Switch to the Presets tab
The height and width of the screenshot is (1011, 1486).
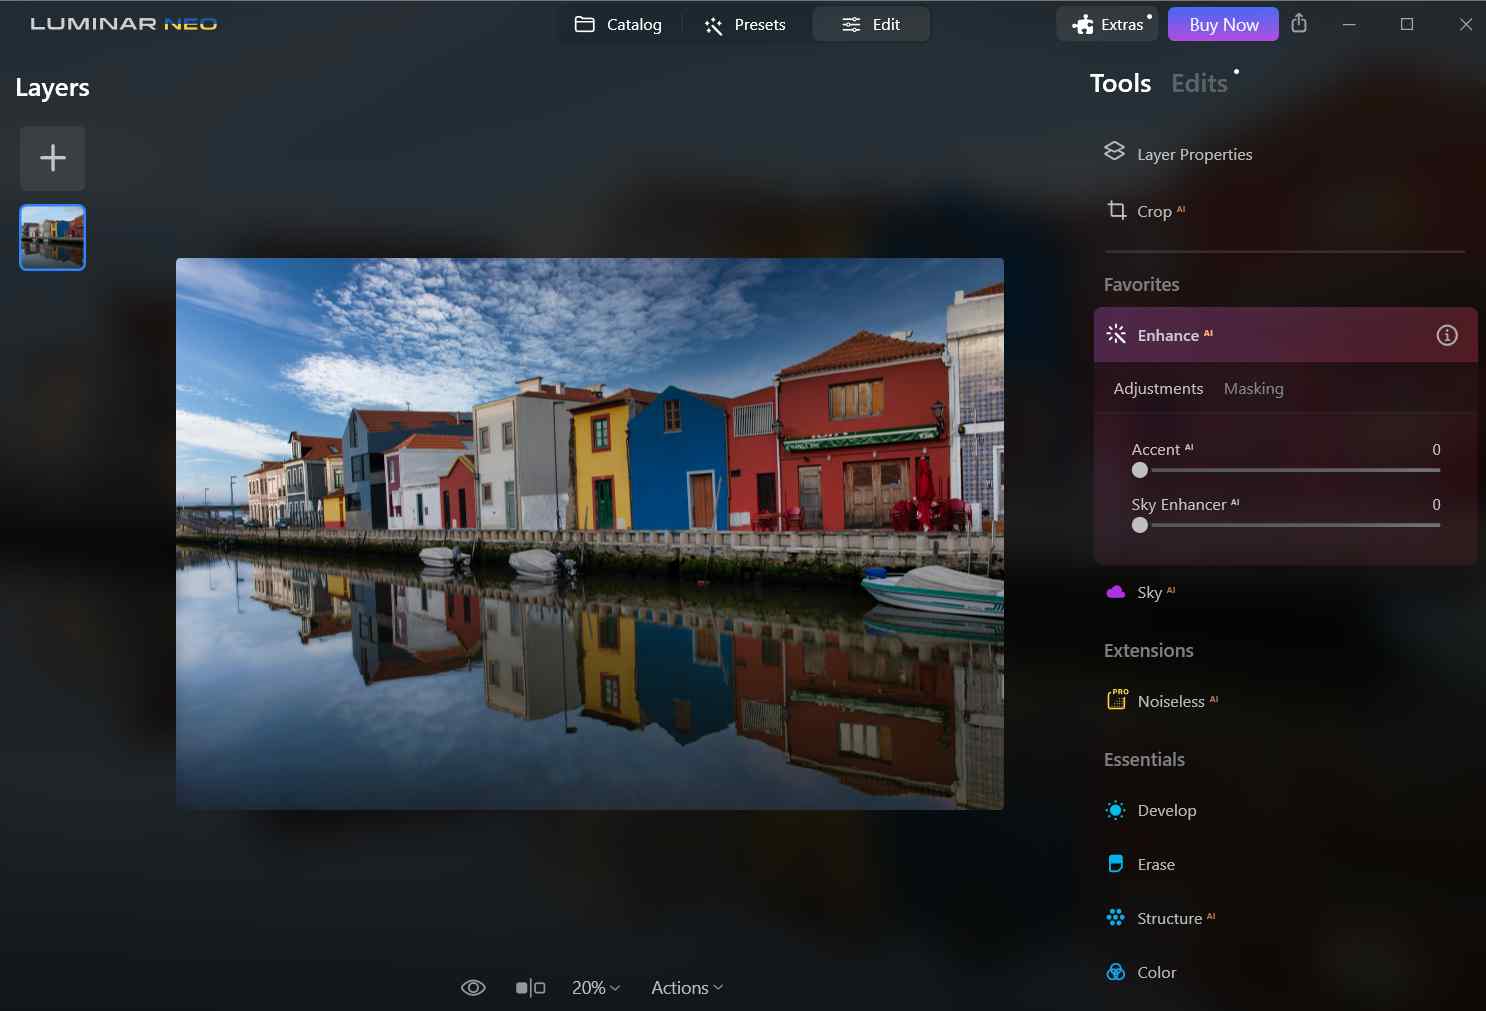point(745,24)
